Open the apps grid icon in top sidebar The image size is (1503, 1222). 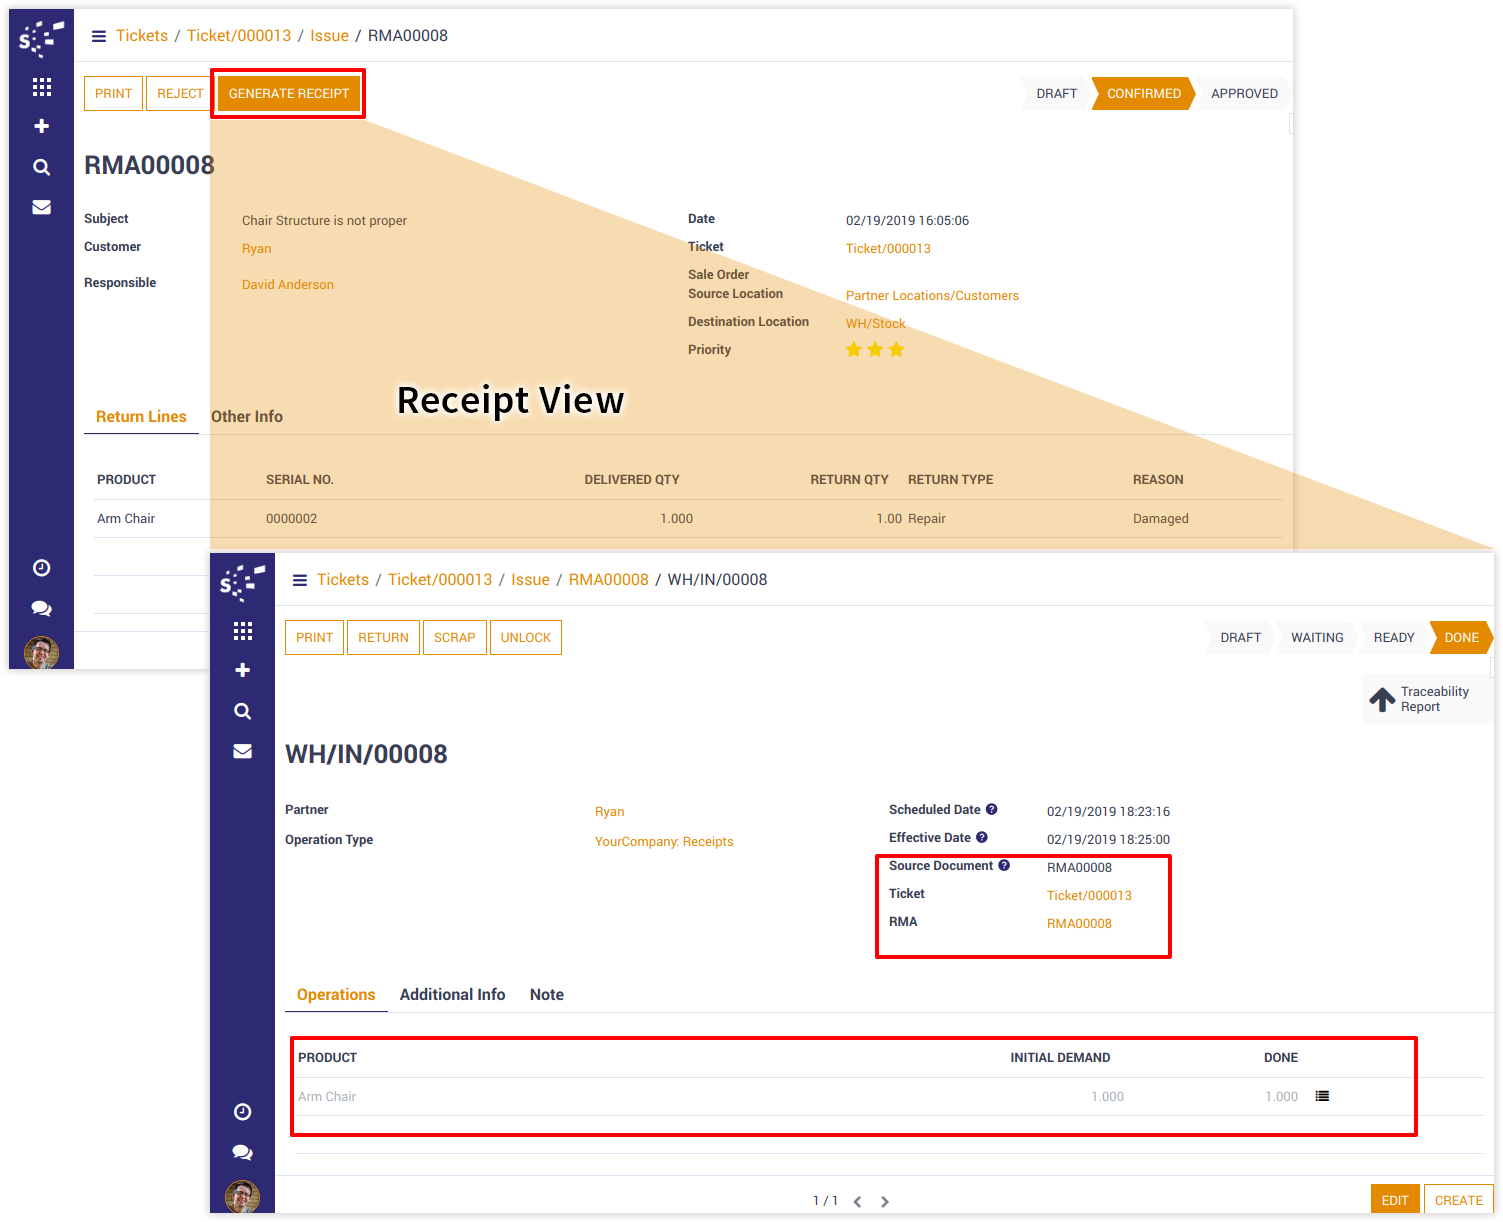[x=41, y=87]
